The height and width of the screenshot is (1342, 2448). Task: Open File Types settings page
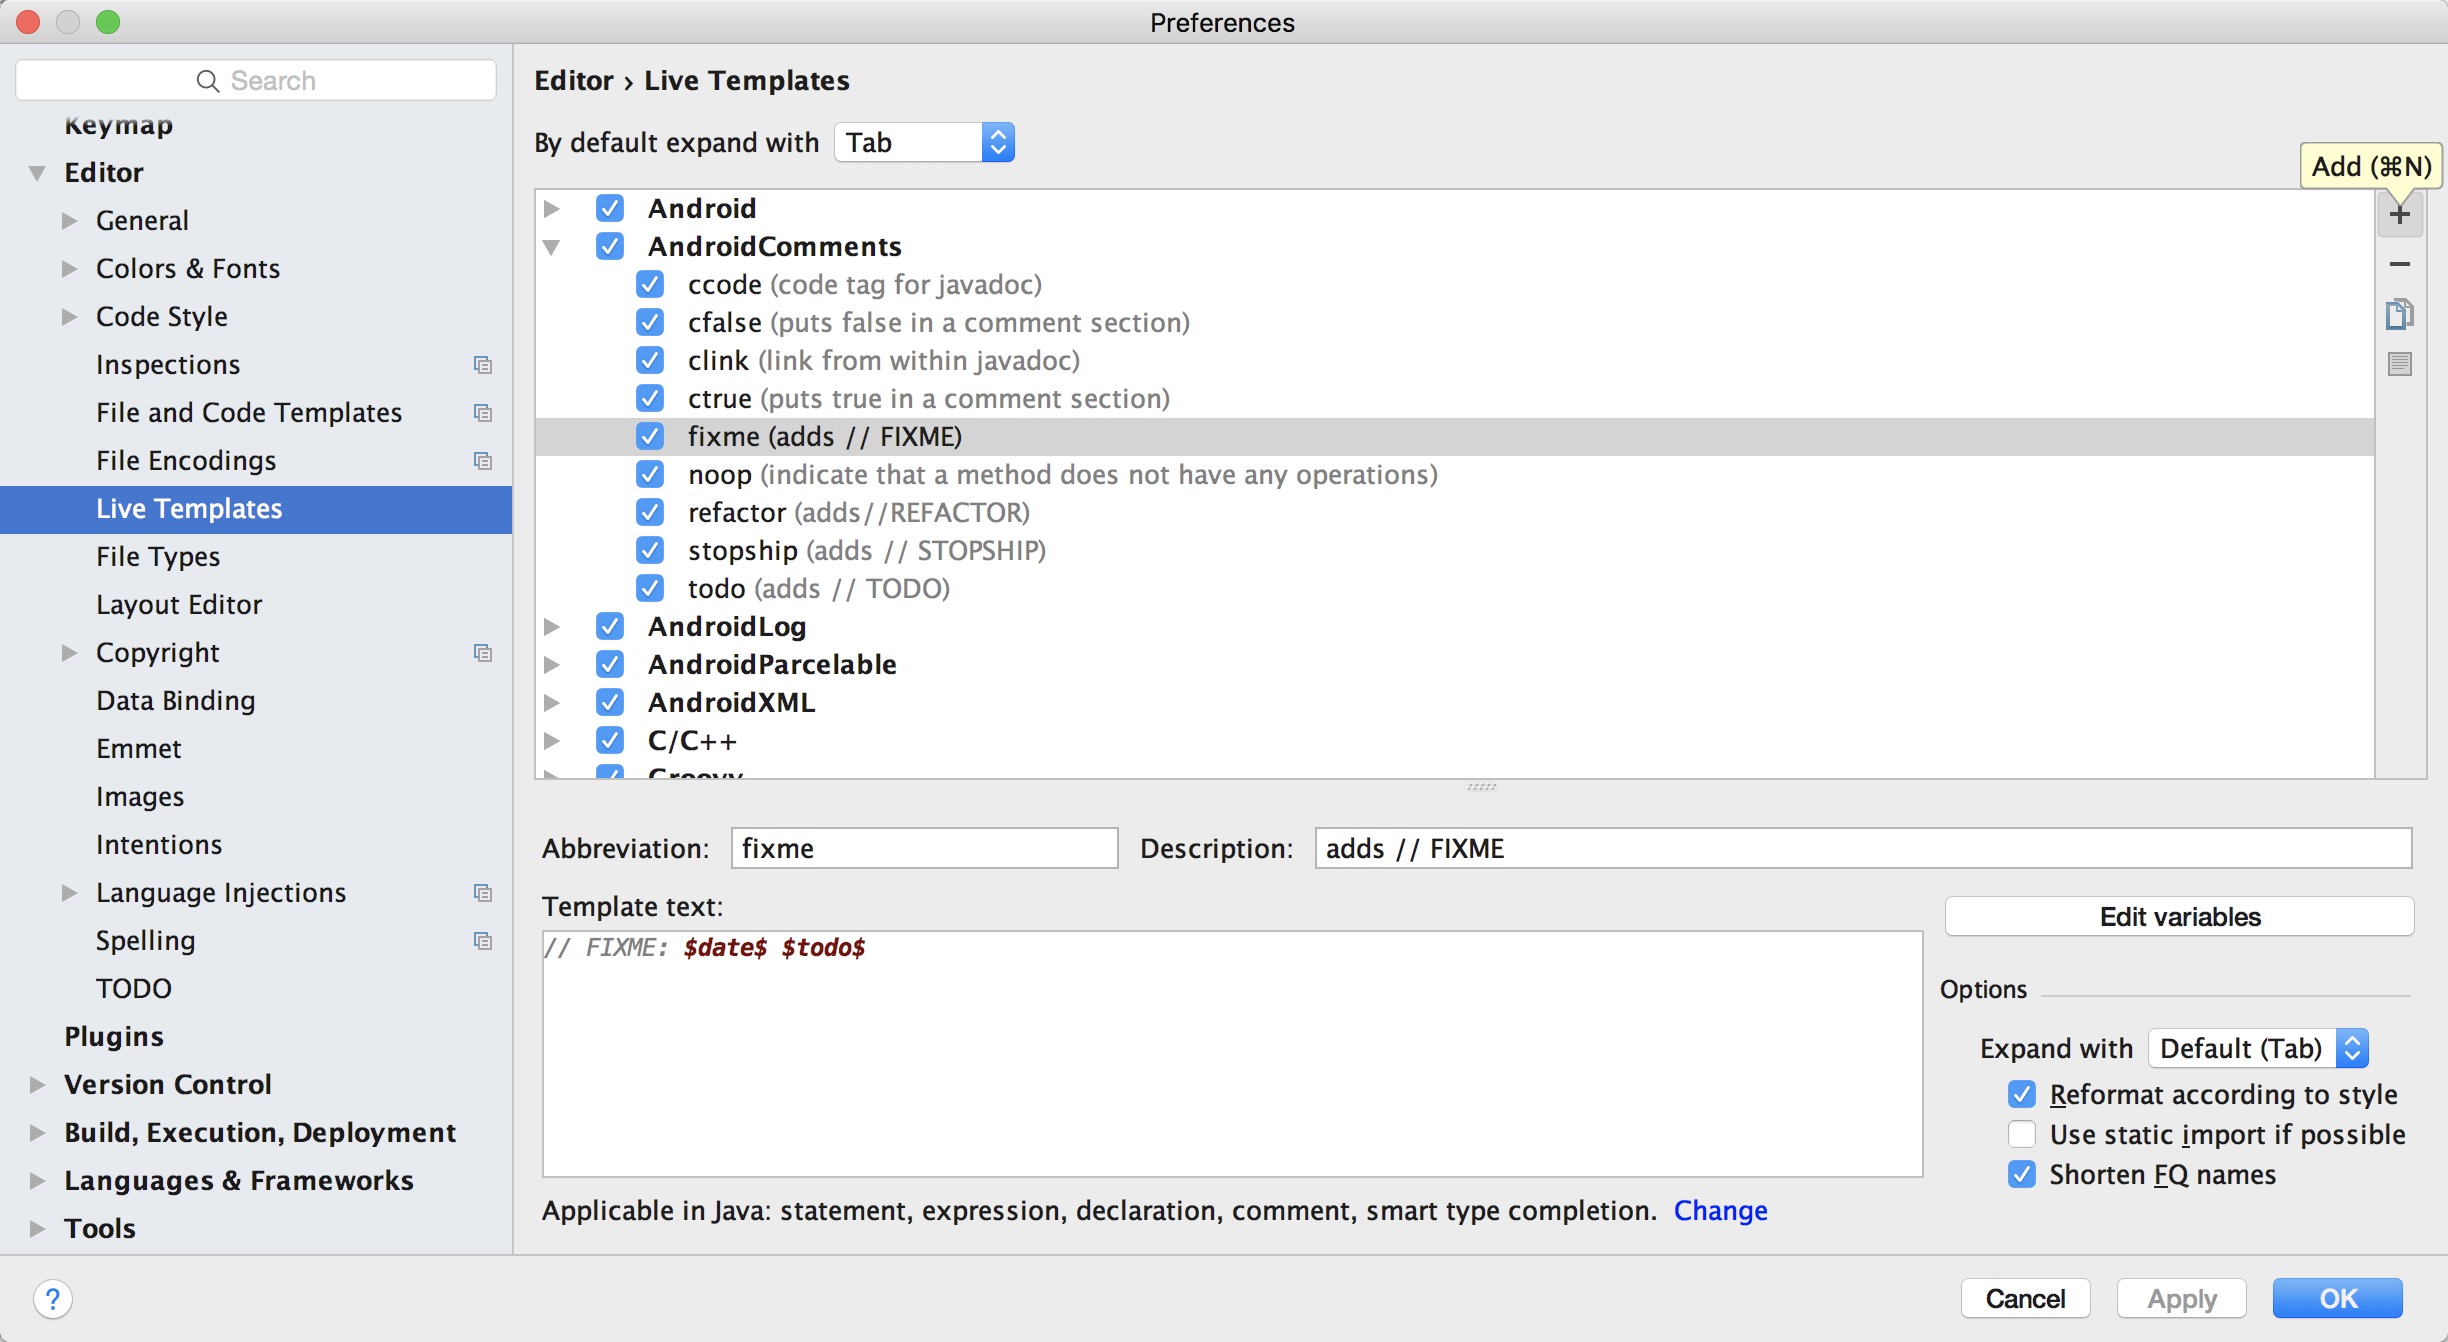[x=158, y=556]
